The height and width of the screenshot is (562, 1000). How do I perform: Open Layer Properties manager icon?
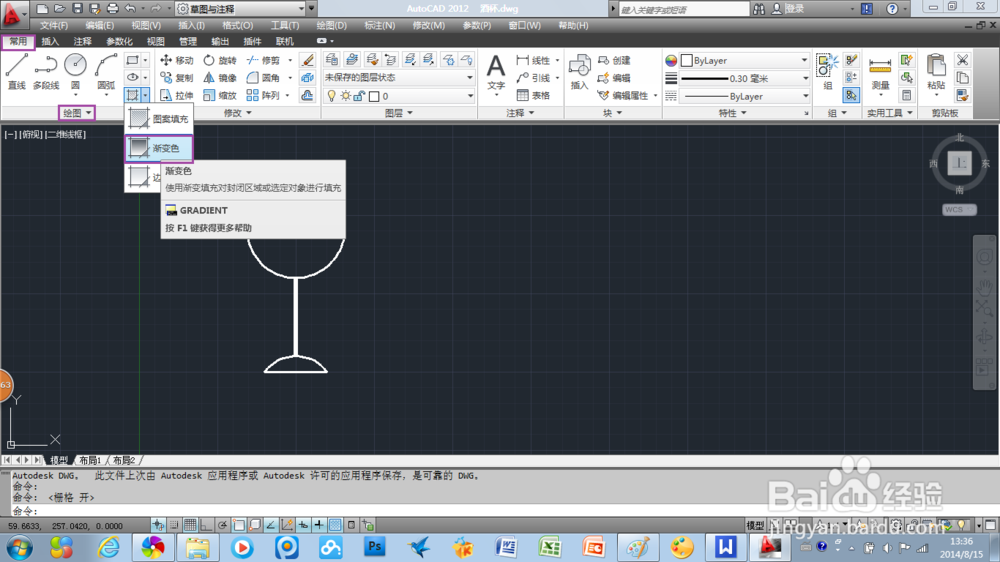point(331,60)
